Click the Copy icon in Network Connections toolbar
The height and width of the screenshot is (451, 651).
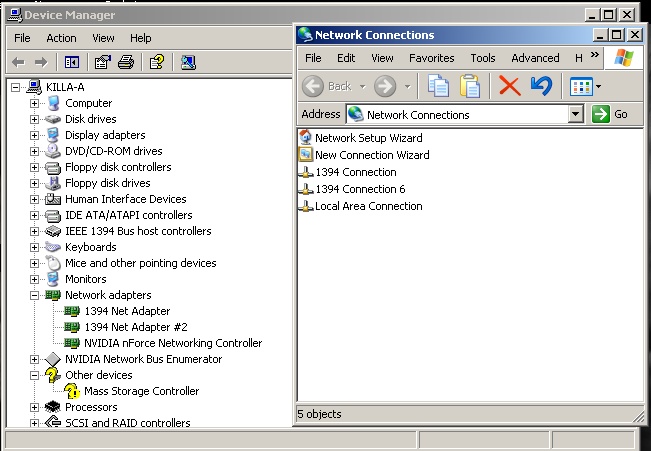(x=438, y=86)
